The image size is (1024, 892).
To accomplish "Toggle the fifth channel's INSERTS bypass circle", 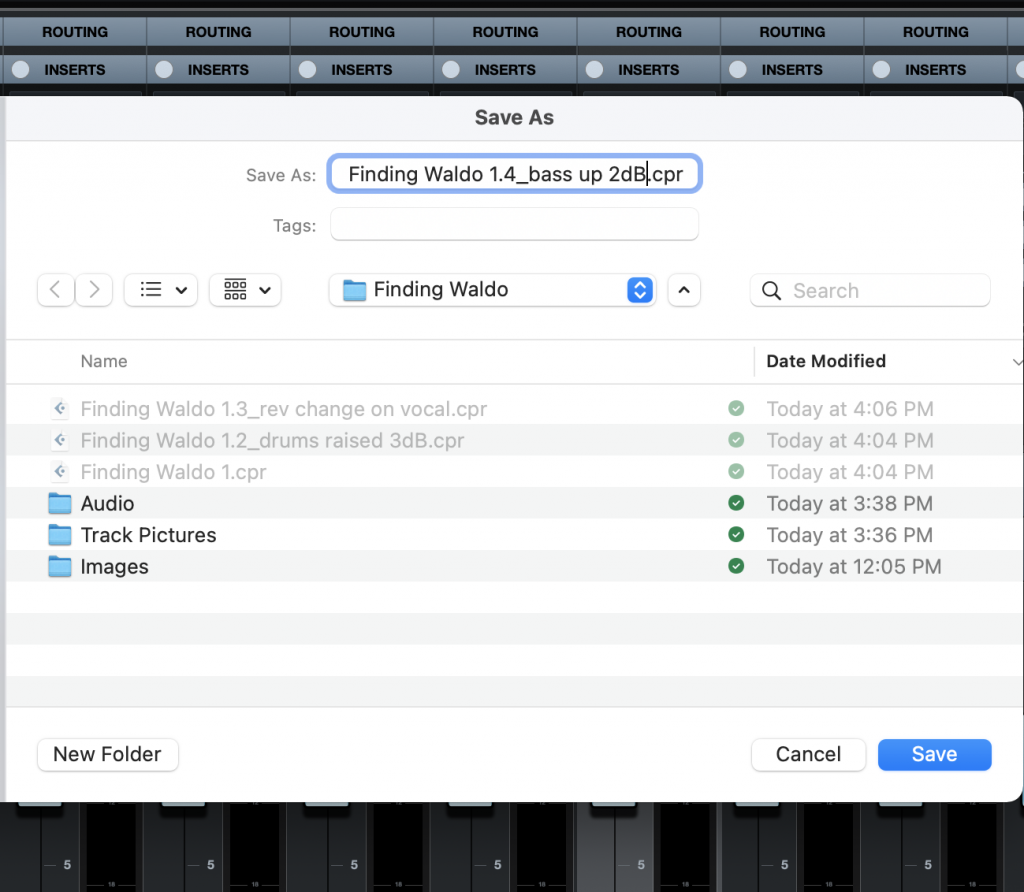I will click(594, 70).
